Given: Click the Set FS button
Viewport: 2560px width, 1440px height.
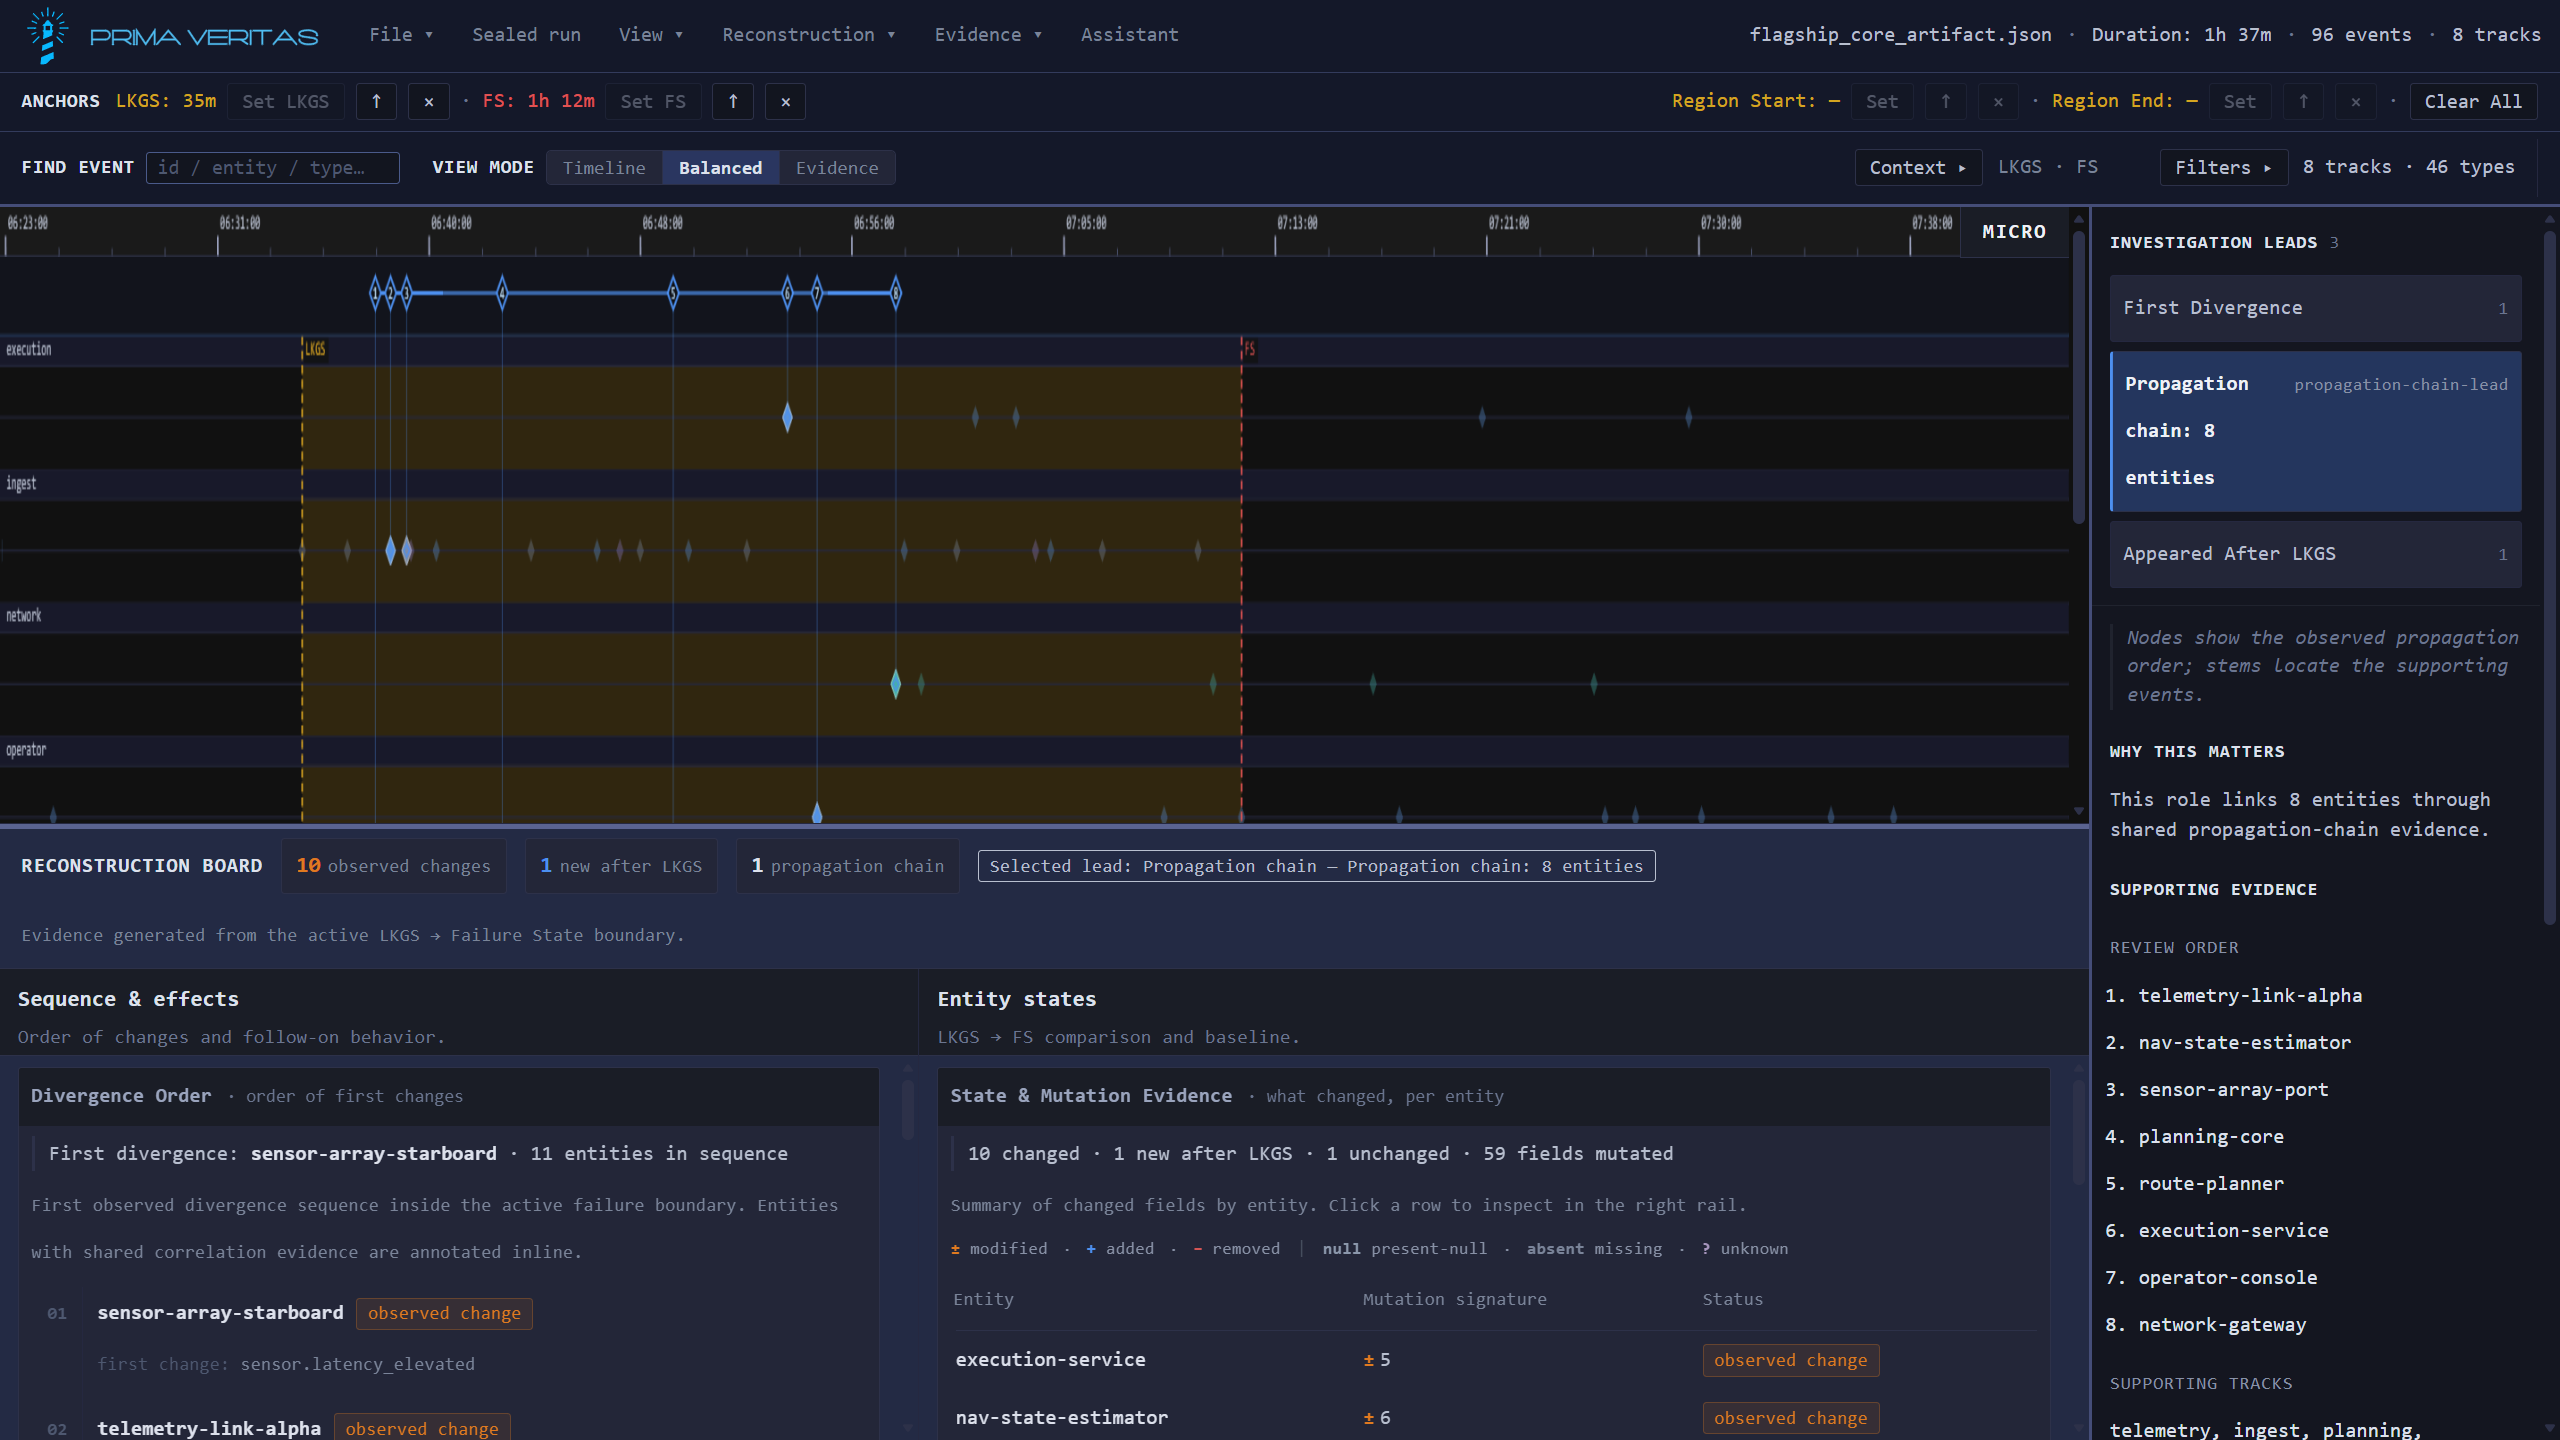Looking at the screenshot, I should (653, 101).
